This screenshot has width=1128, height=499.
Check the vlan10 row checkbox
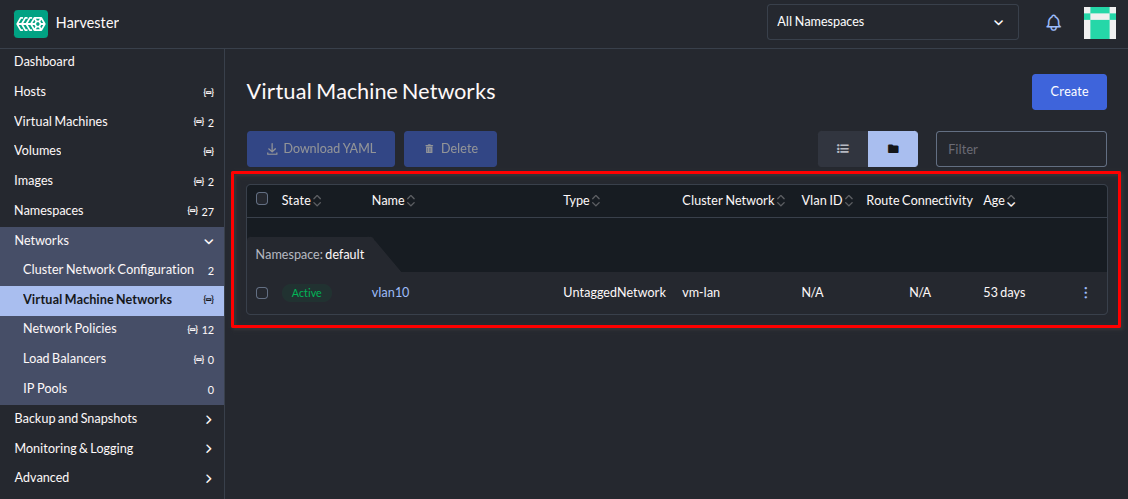[262, 293]
